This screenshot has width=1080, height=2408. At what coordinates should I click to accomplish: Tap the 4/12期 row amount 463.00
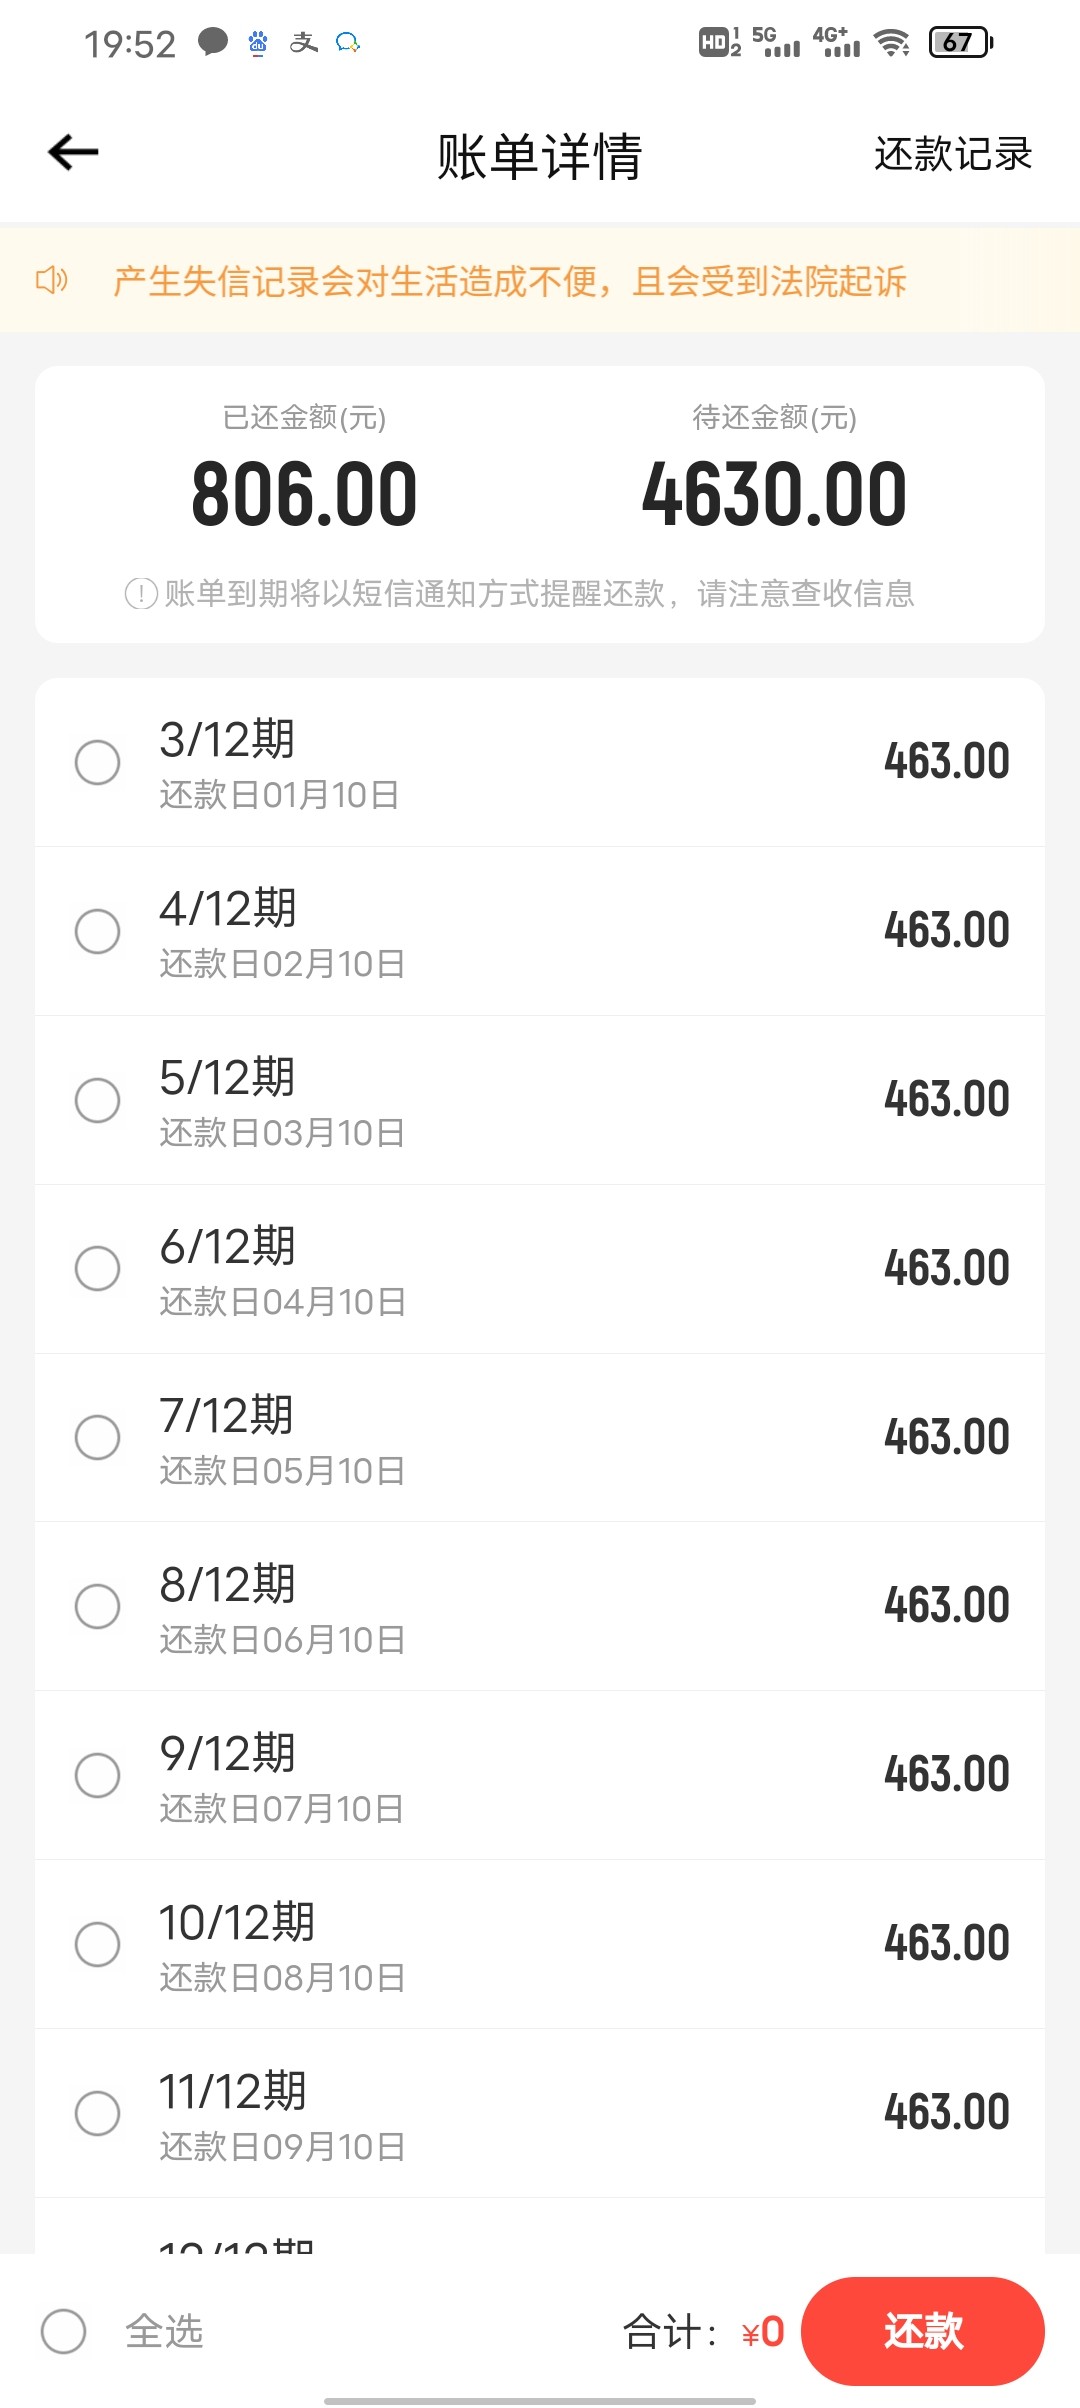946,931
